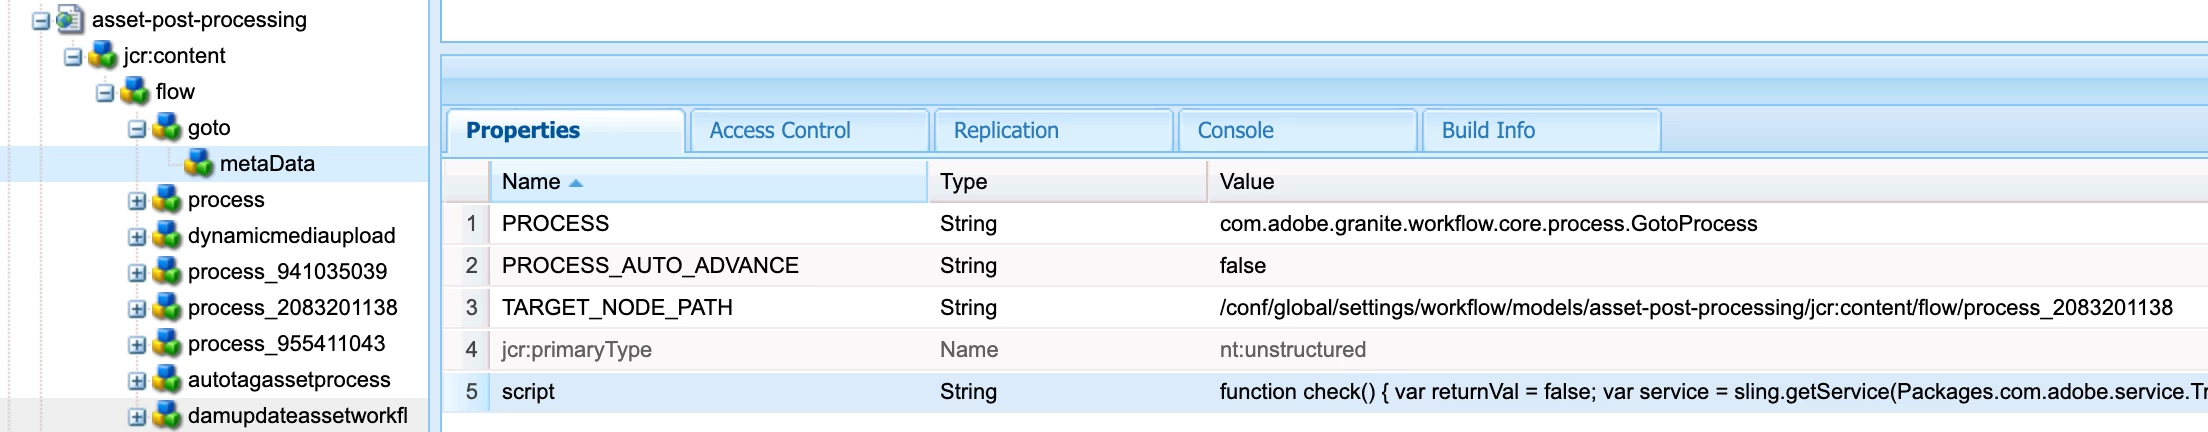Switch to the Access Control tab

tap(780, 130)
